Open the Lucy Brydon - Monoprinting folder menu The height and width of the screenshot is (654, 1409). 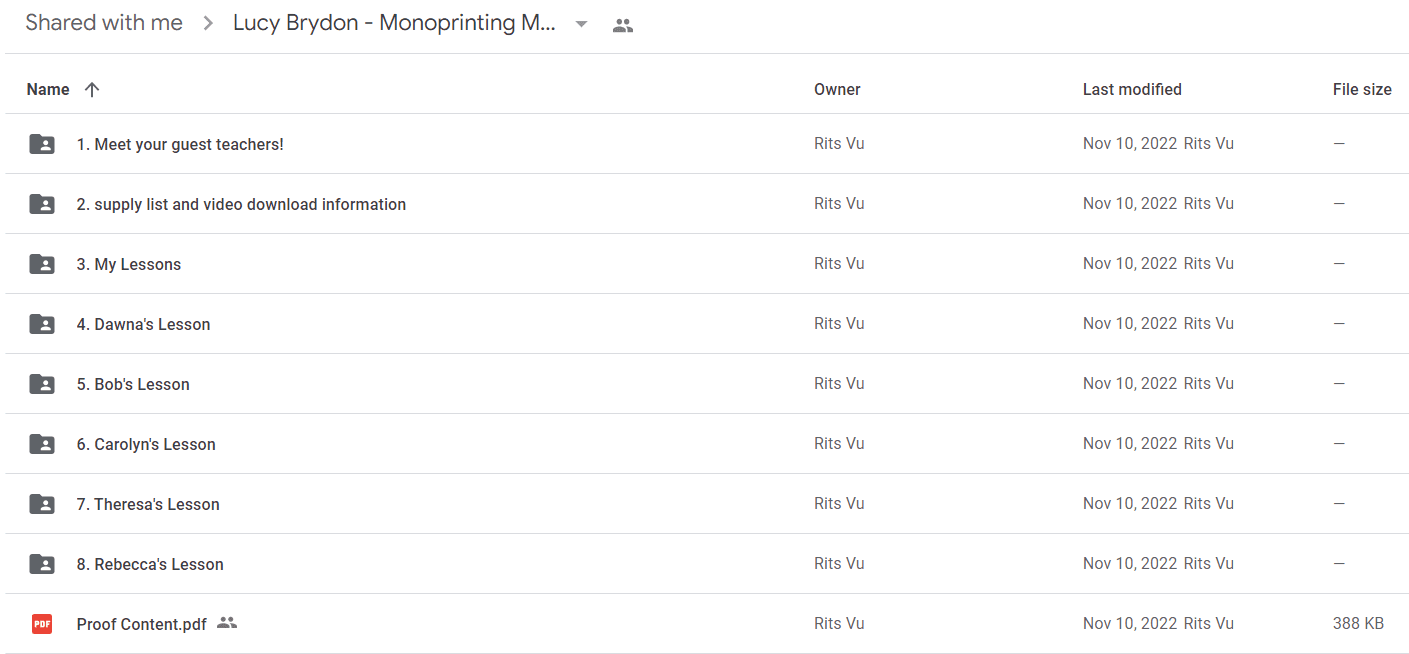click(394, 23)
